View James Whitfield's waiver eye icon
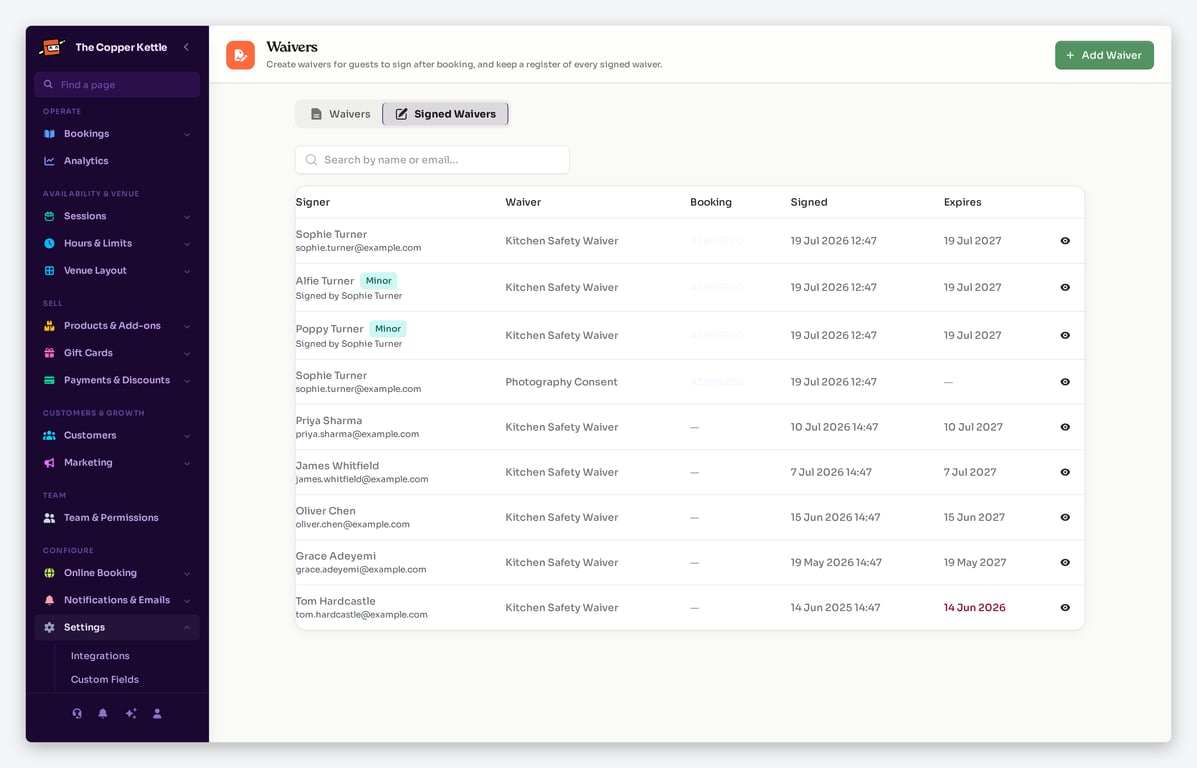1197x768 pixels. tap(1065, 472)
